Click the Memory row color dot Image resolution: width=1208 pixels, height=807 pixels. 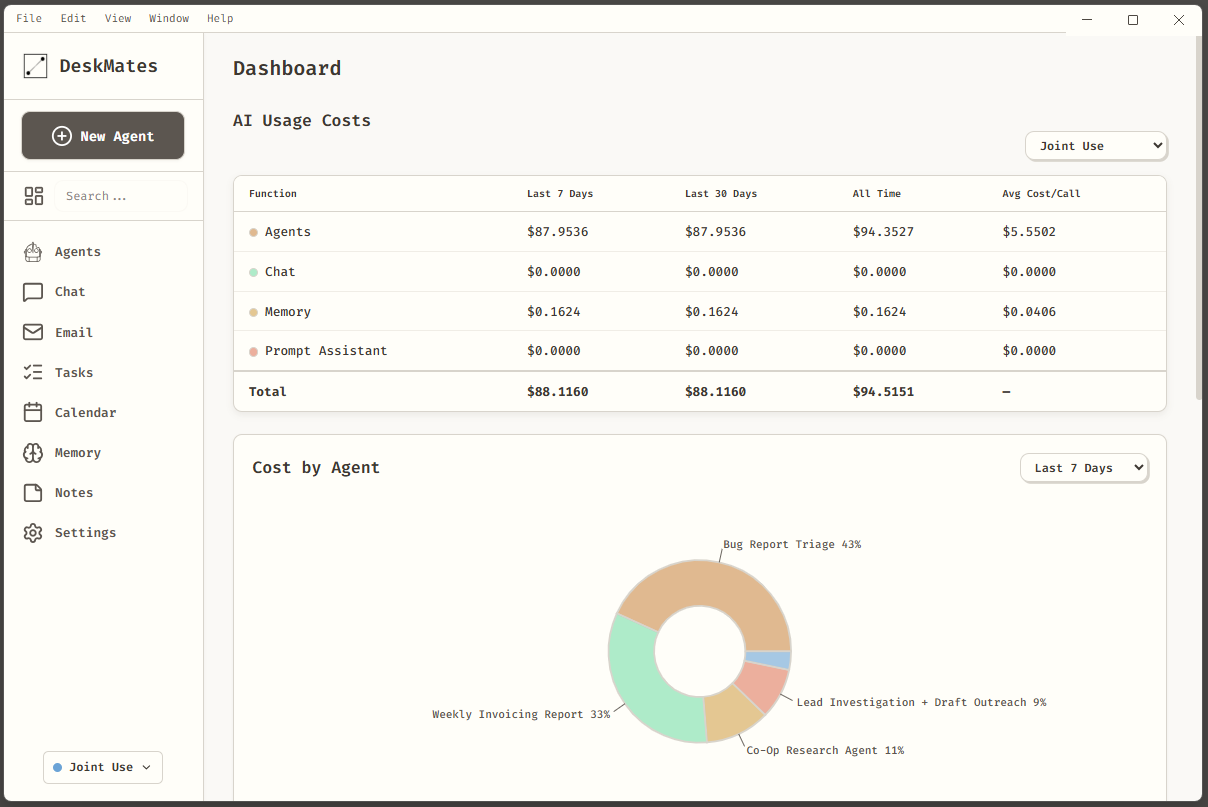[x=254, y=312]
